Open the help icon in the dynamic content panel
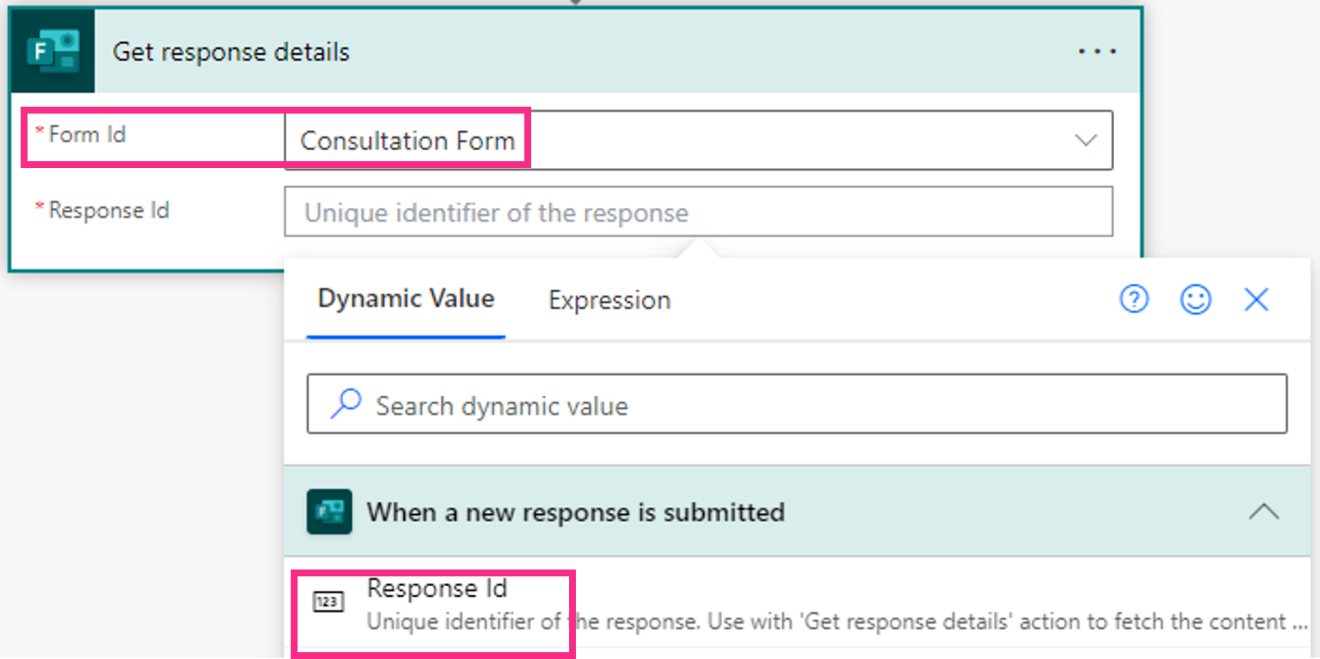Viewport: 1320px width, 659px height. [1134, 298]
